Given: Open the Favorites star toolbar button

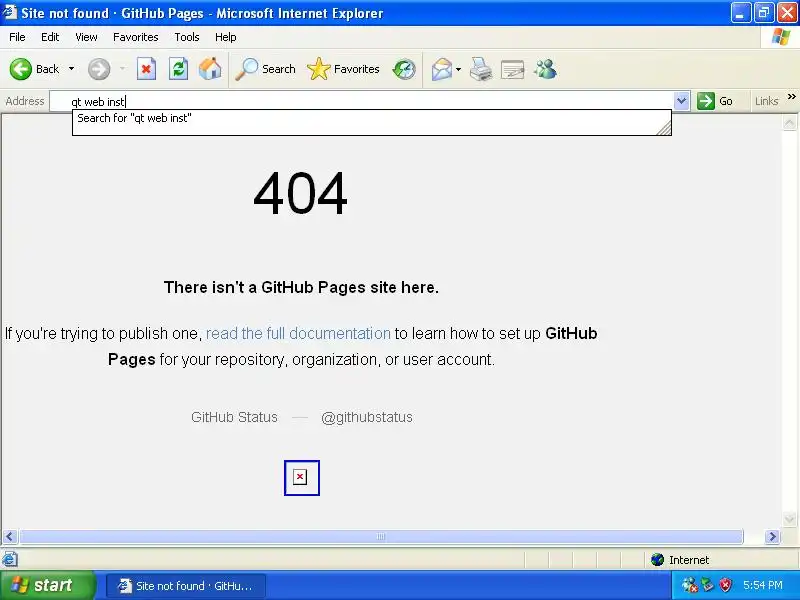Looking at the screenshot, I should click(343, 69).
